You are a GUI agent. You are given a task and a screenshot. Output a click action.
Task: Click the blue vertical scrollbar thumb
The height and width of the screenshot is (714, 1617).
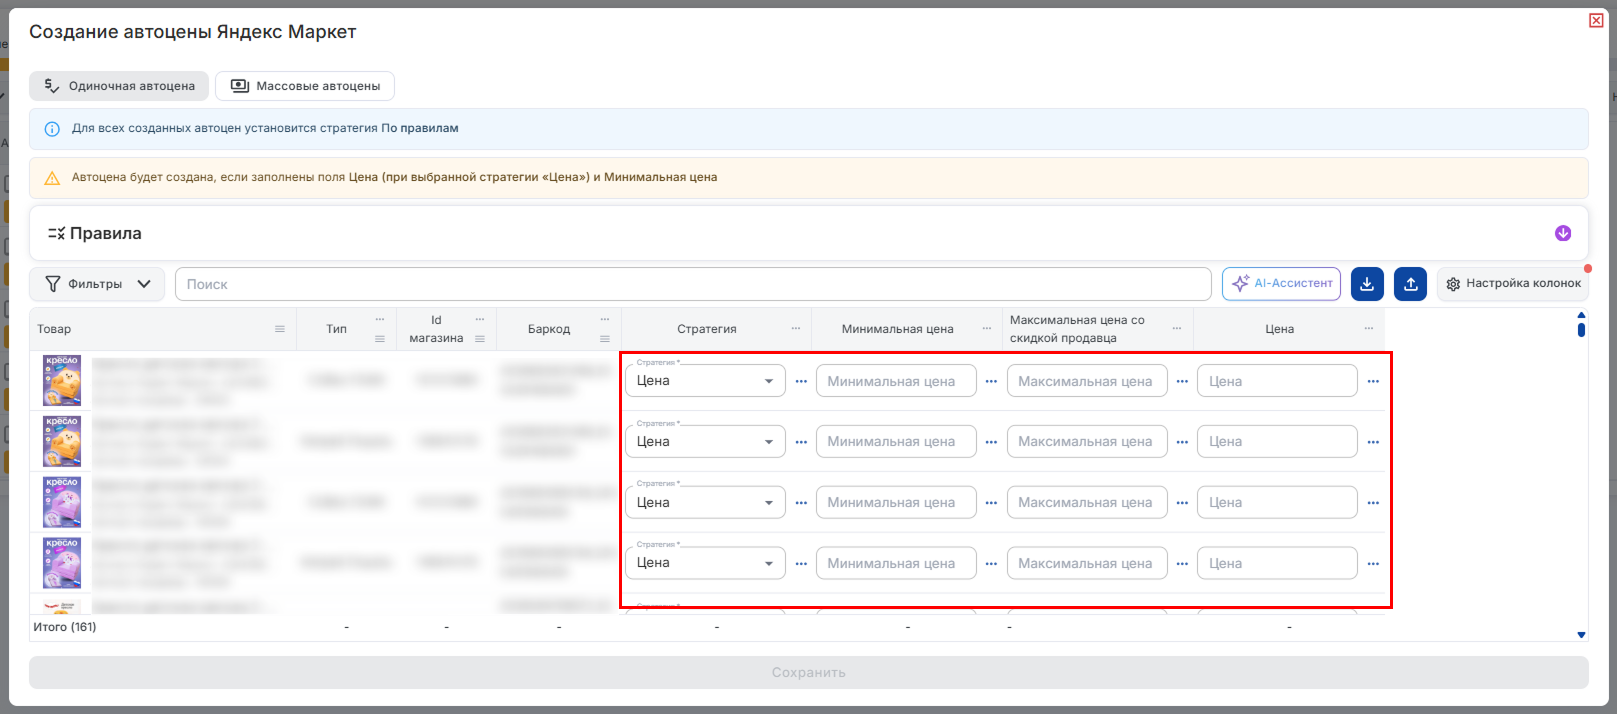pos(1581,329)
